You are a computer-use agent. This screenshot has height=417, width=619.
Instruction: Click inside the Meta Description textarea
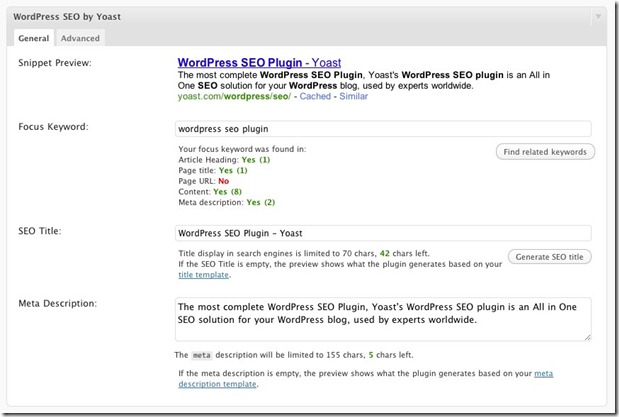[x=383, y=319]
